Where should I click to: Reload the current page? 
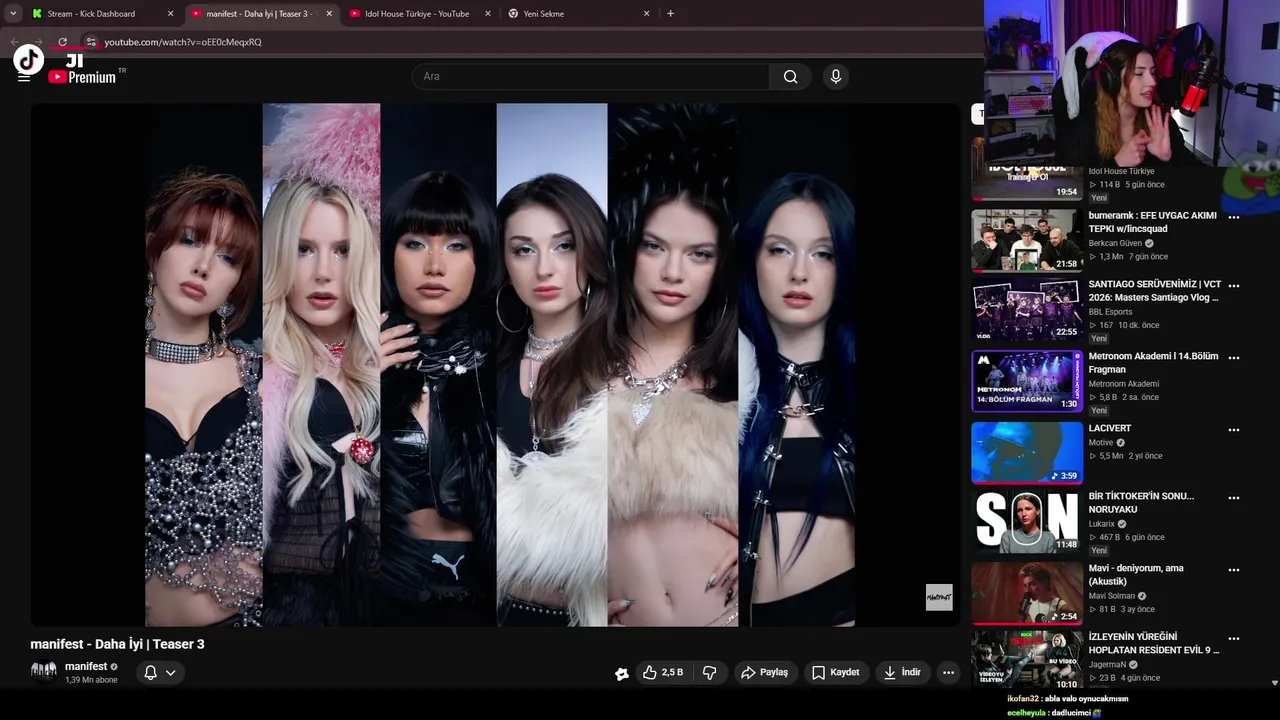click(x=62, y=42)
